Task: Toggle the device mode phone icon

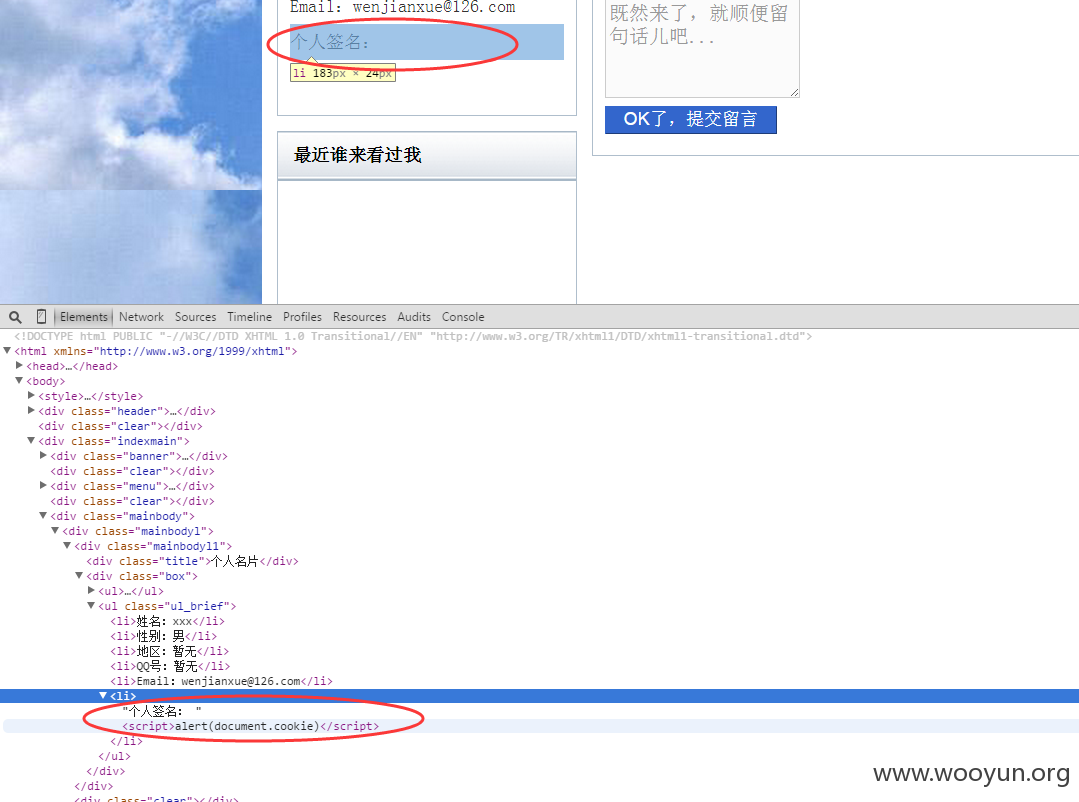Action: tap(41, 317)
